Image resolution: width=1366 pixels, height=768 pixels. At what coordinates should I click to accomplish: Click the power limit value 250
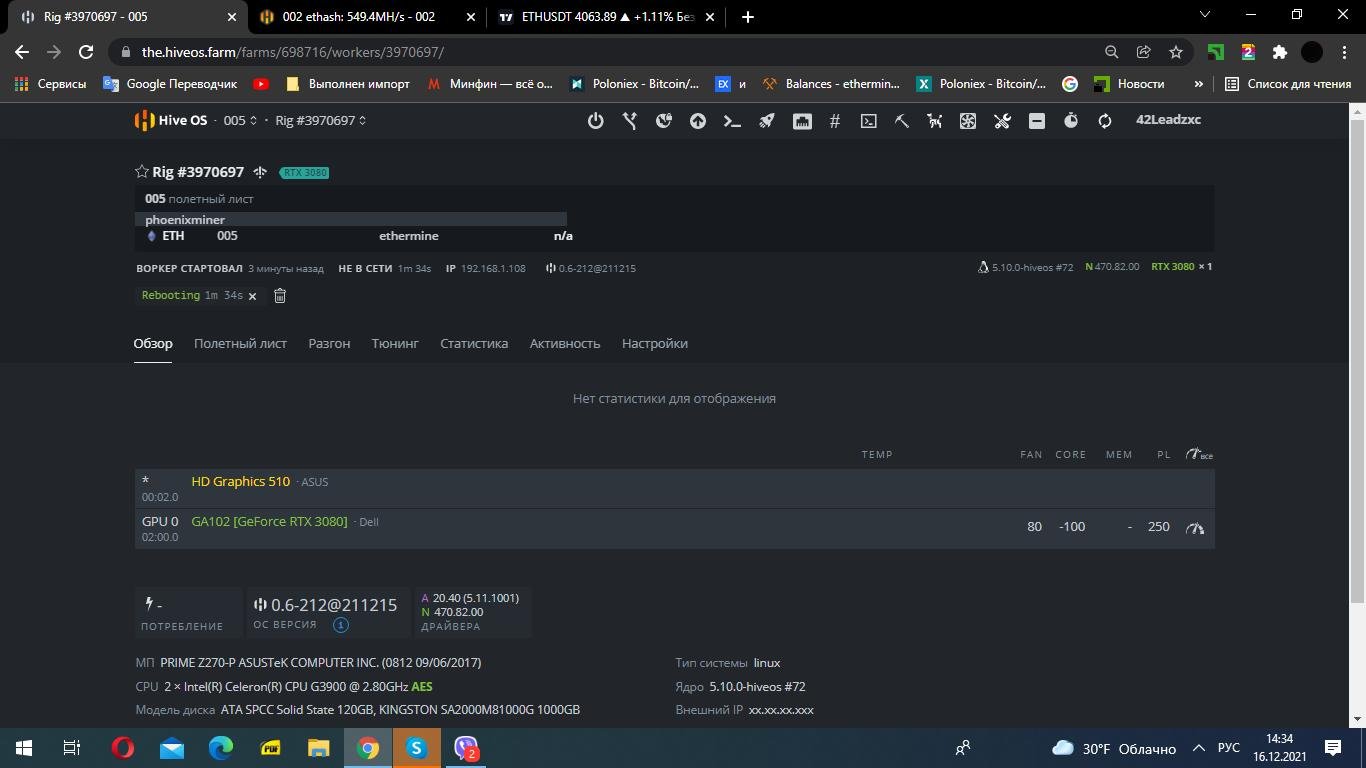pyautogui.click(x=1158, y=526)
